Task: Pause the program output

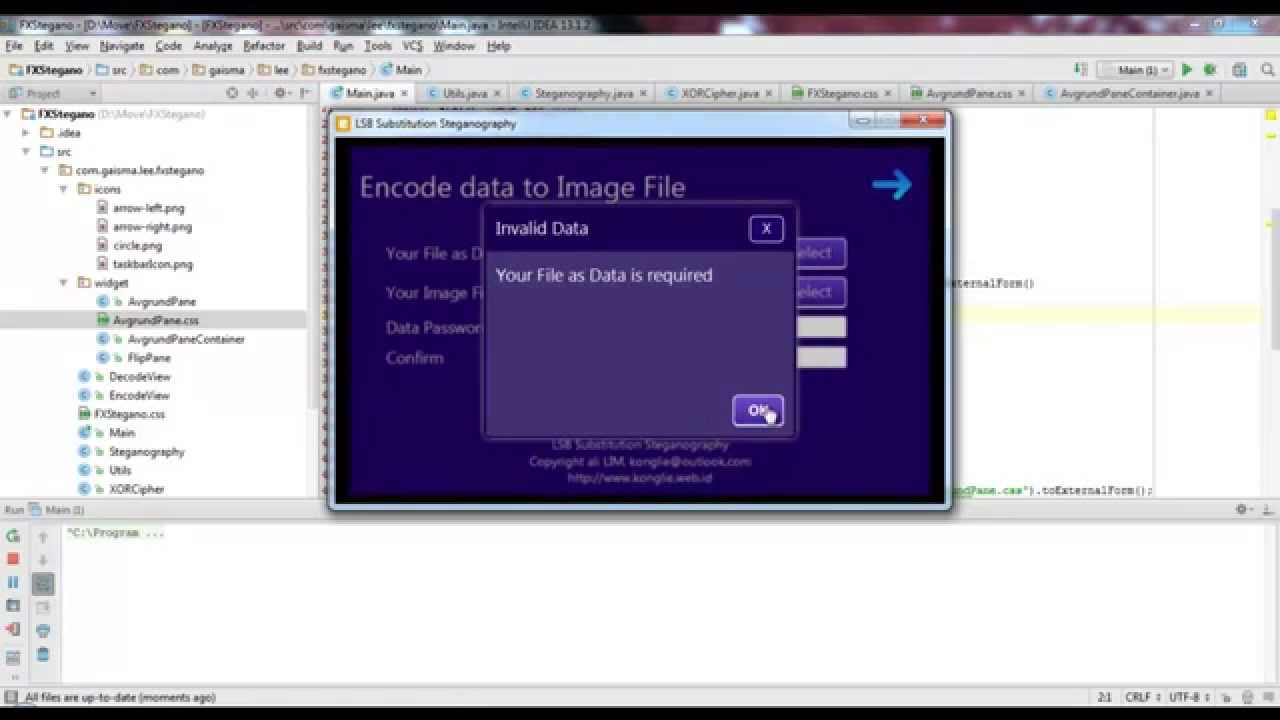Action: tap(13, 582)
